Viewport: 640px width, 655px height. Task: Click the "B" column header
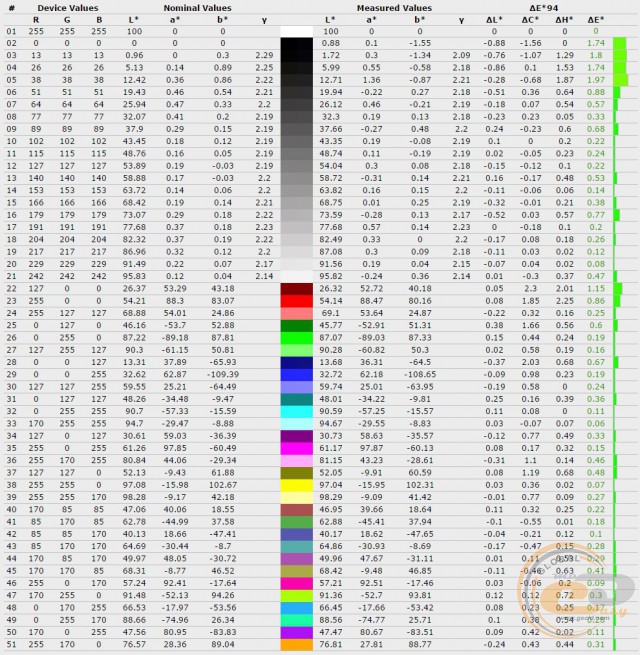pos(99,20)
